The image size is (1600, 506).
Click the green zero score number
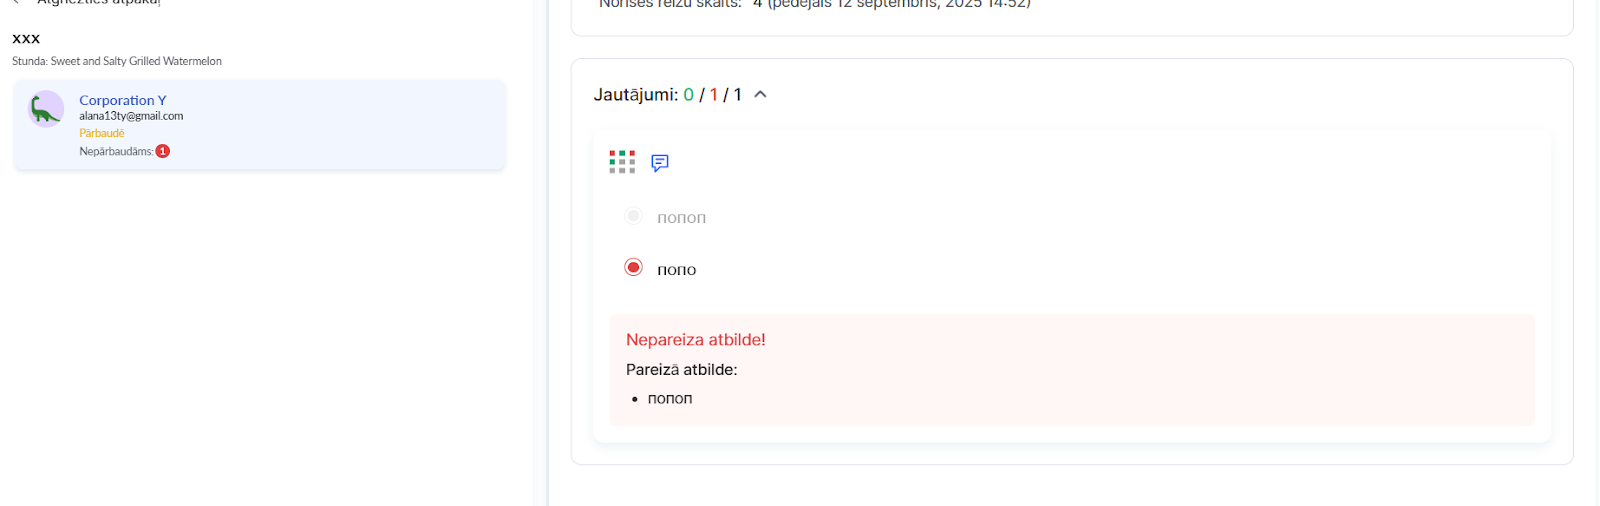click(x=688, y=95)
